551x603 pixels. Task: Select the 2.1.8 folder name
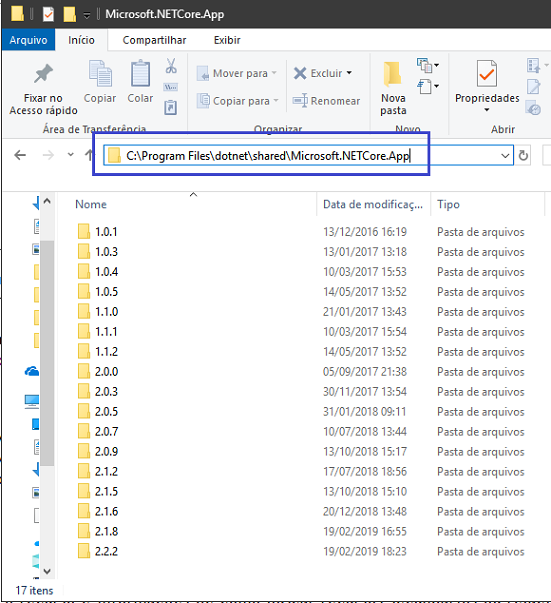coord(107,531)
